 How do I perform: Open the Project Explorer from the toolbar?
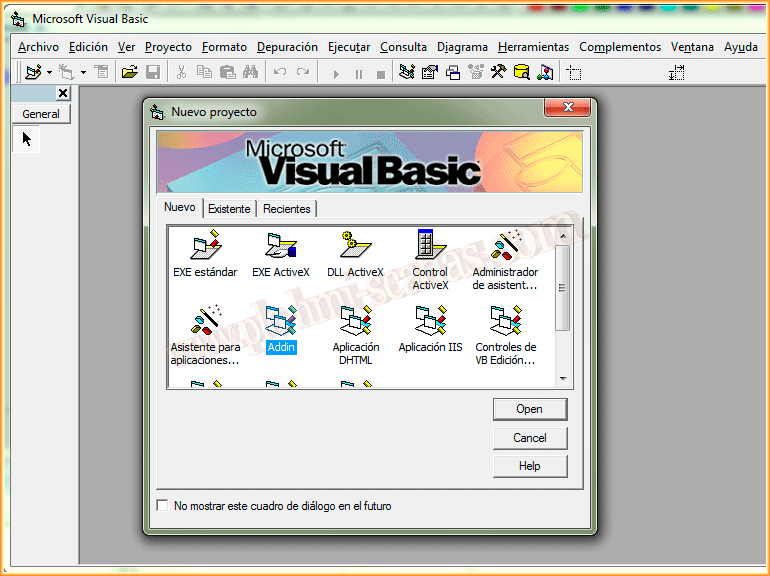(406, 73)
